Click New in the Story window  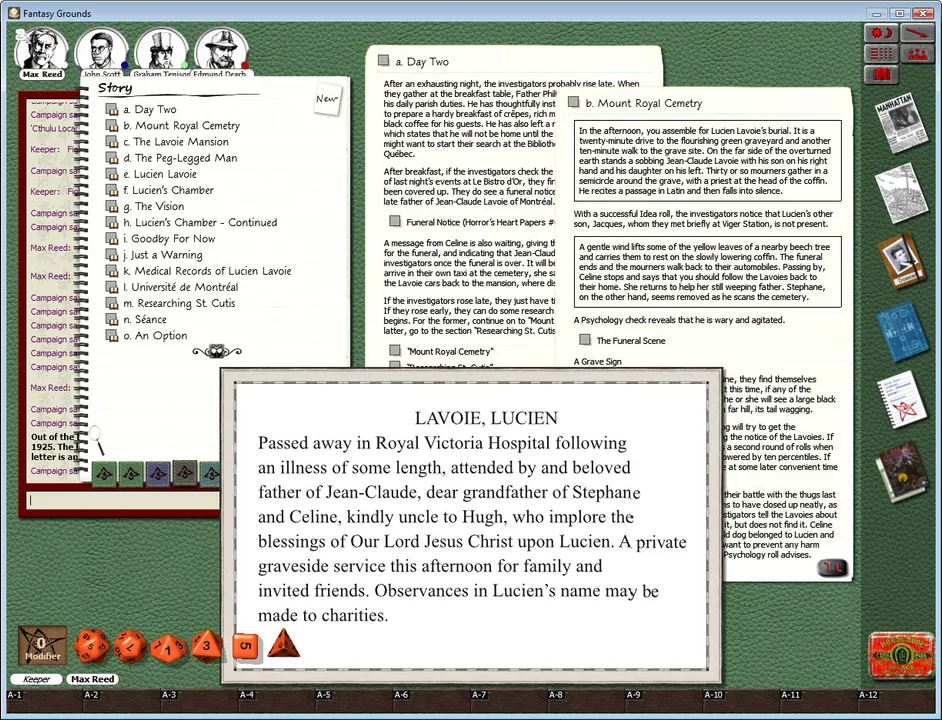point(327,99)
